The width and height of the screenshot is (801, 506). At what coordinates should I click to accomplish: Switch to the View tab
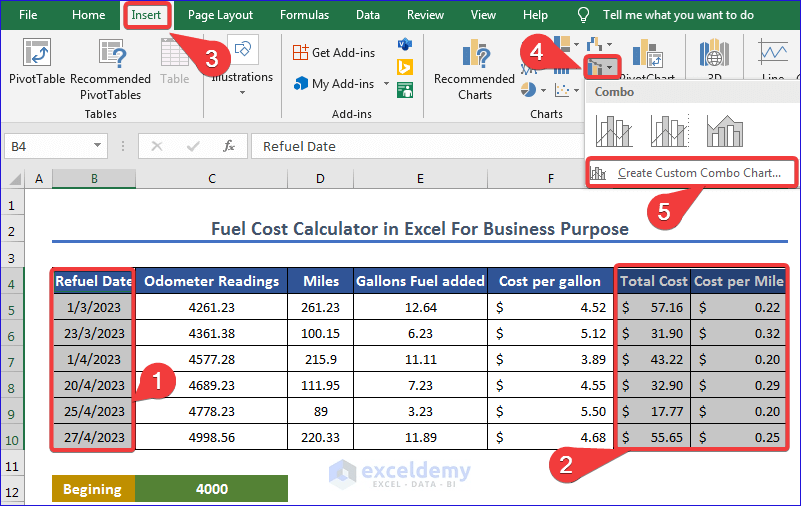click(483, 15)
